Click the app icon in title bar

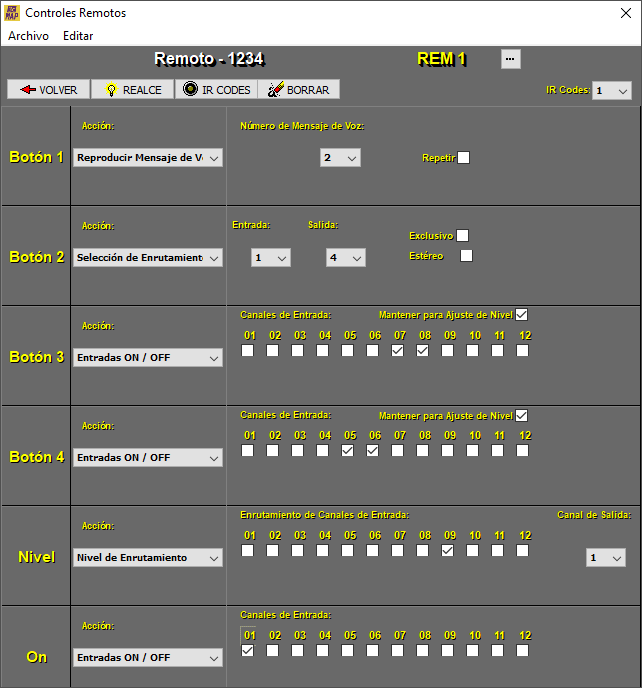(x=12, y=13)
